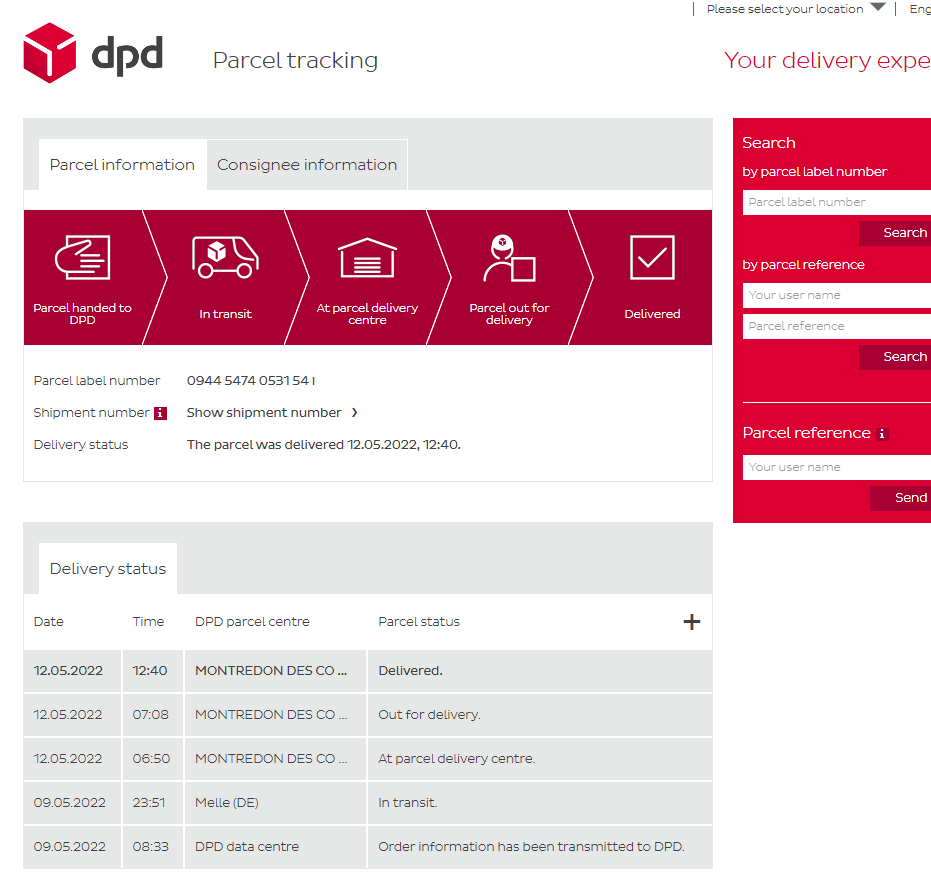Select the Delivered status row
Viewport: 931px width, 877px height.
(x=368, y=671)
